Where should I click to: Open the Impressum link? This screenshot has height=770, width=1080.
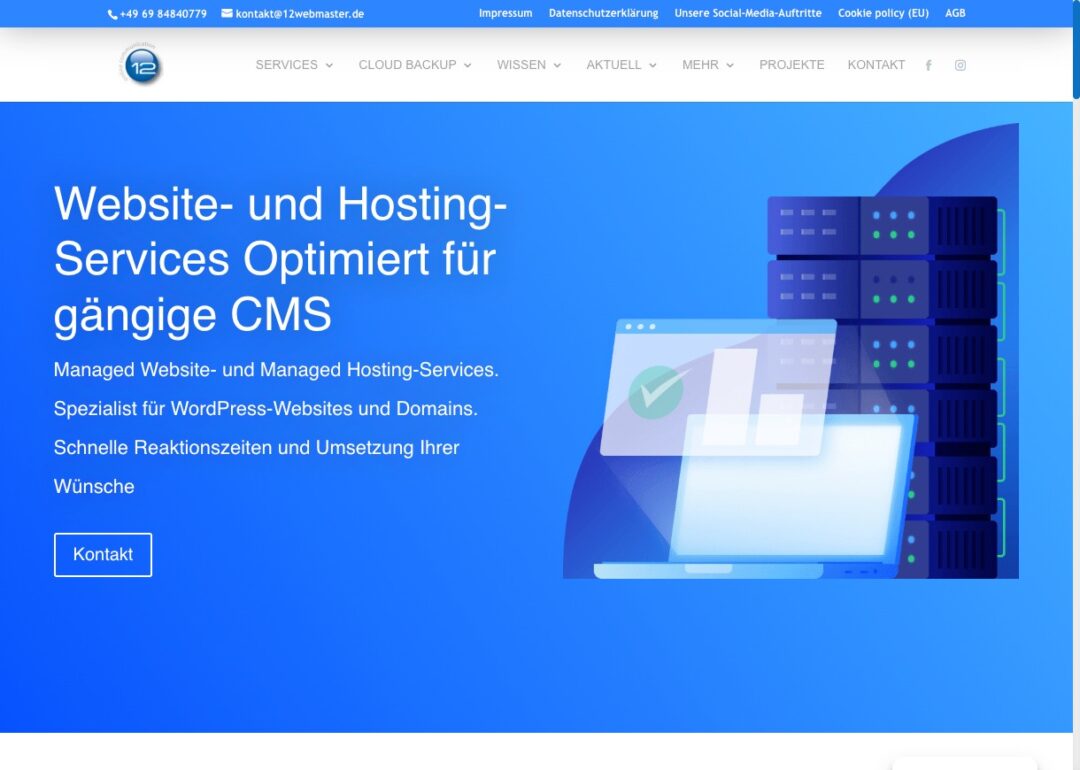(x=505, y=14)
